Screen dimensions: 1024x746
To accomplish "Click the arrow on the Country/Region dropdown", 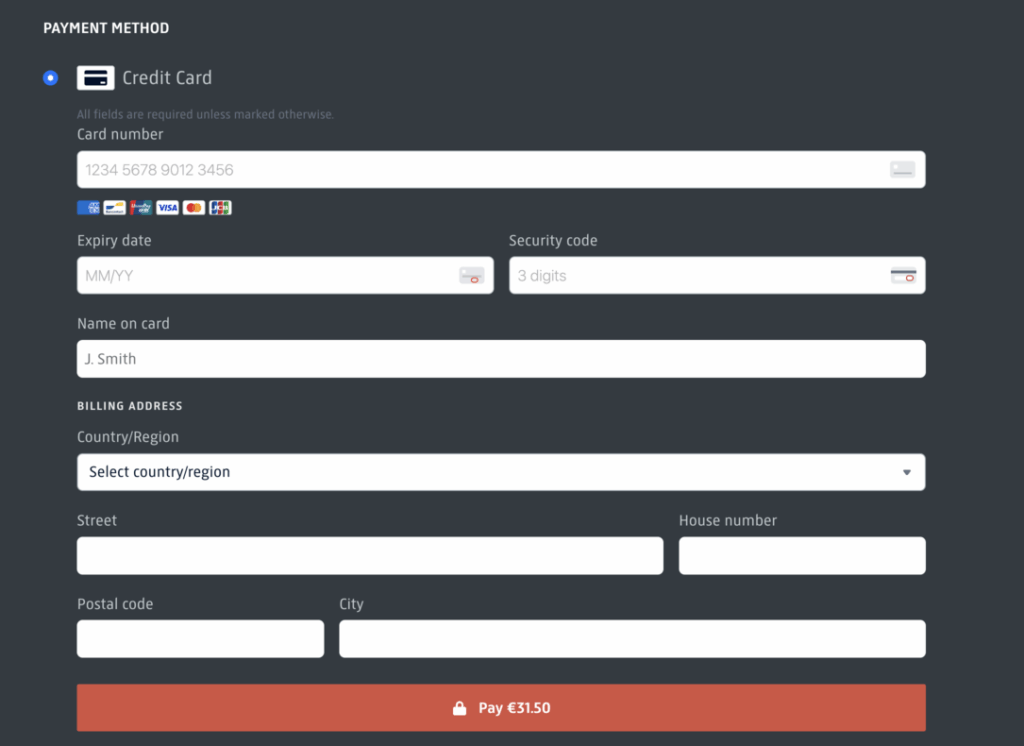I will point(906,472).
